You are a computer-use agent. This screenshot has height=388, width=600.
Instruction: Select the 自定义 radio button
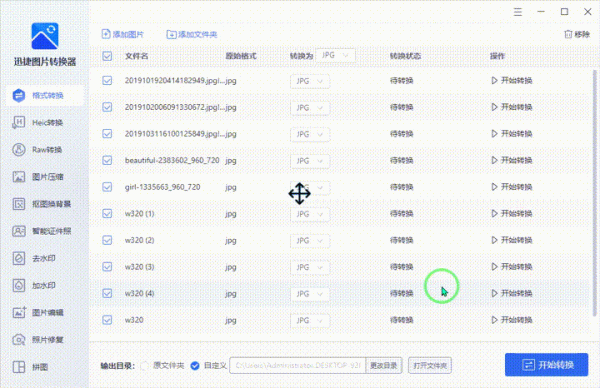(x=195, y=366)
